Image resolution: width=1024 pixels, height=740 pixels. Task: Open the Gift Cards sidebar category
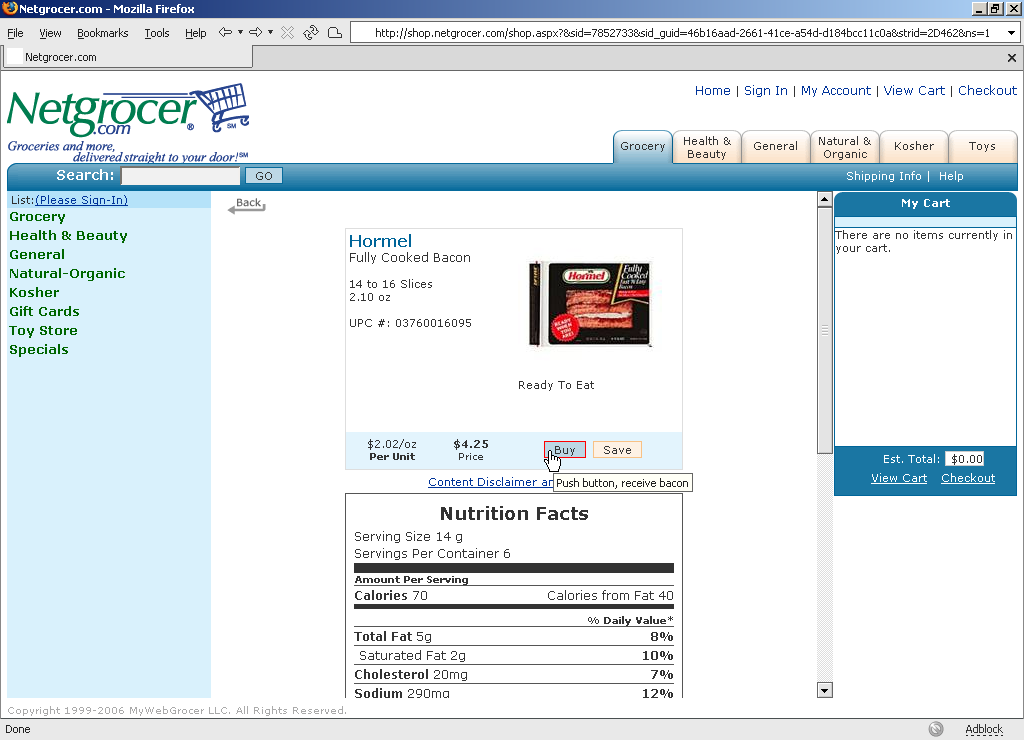click(44, 312)
